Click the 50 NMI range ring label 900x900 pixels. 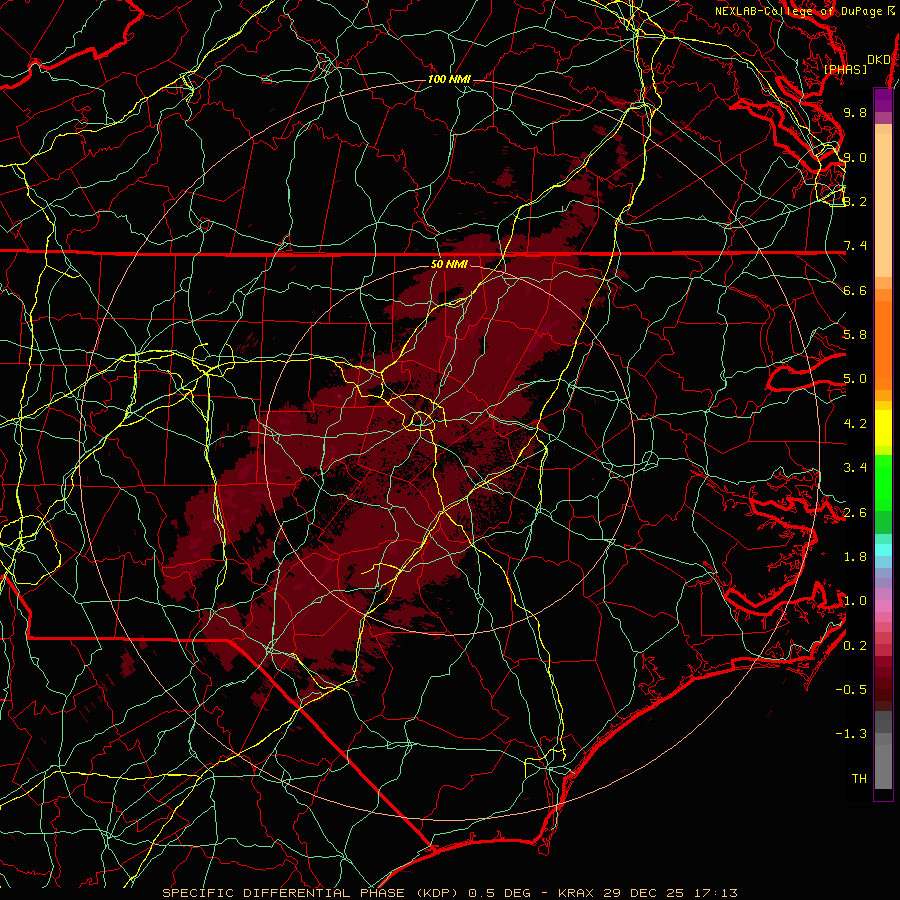click(x=449, y=264)
